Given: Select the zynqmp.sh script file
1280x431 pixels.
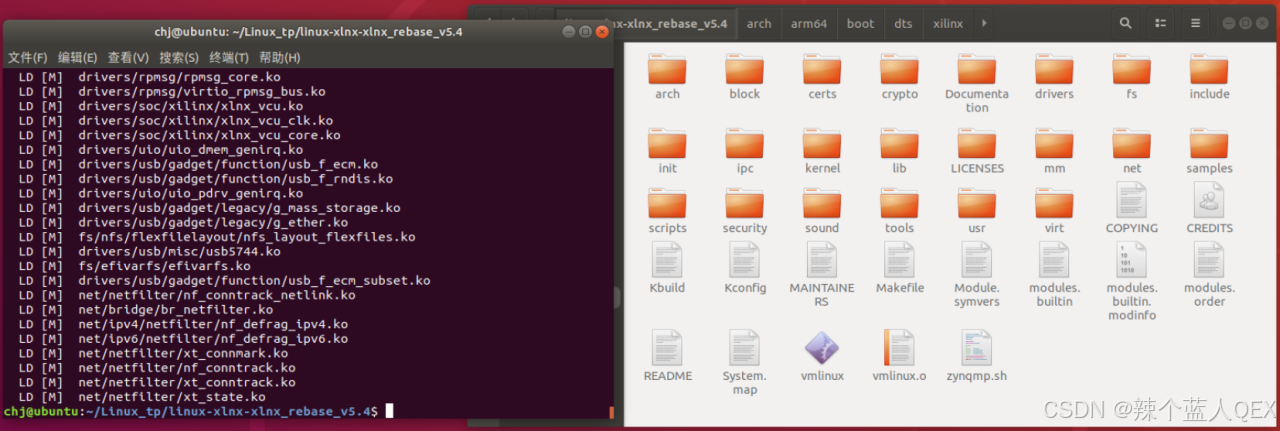Looking at the screenshot, I should point(977,356).
